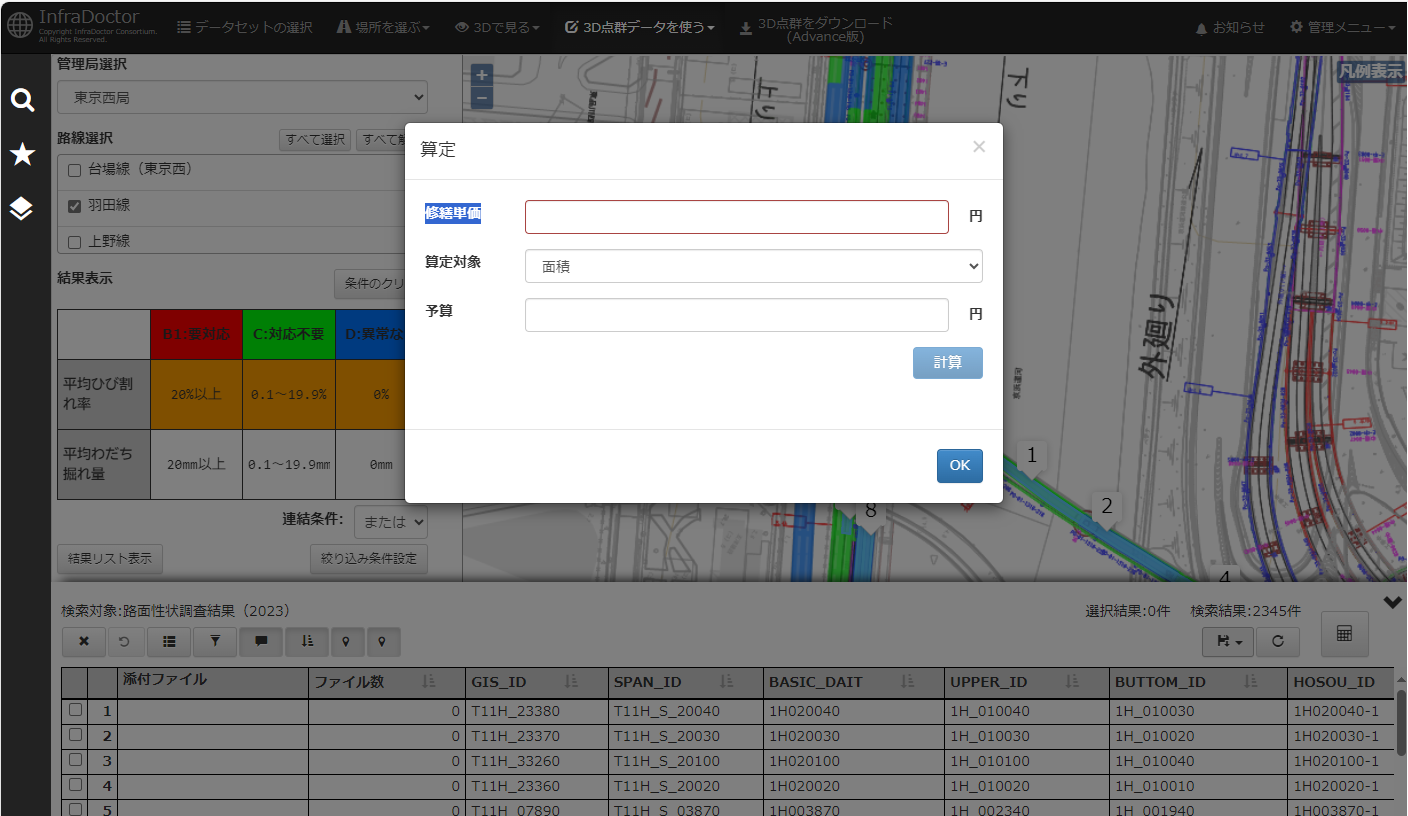Enable the 上野線 route checkbox
1408x816 pixels.
point(74,242)
